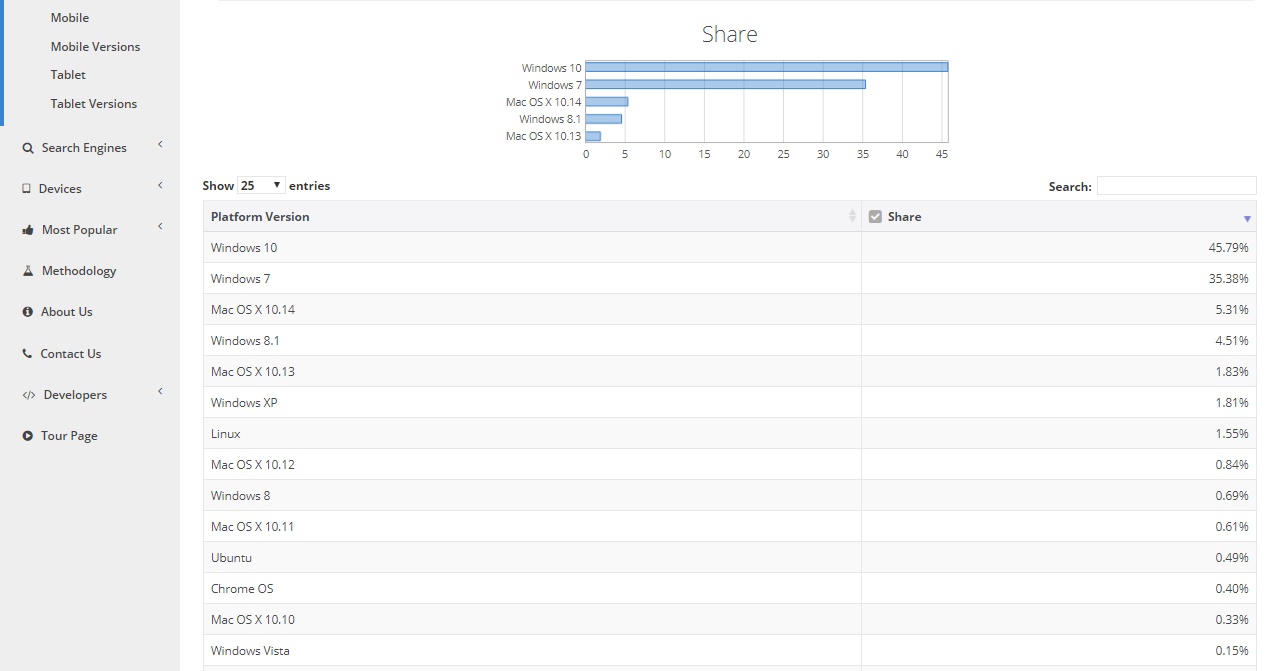Select the Ubuntu table row

730,558
